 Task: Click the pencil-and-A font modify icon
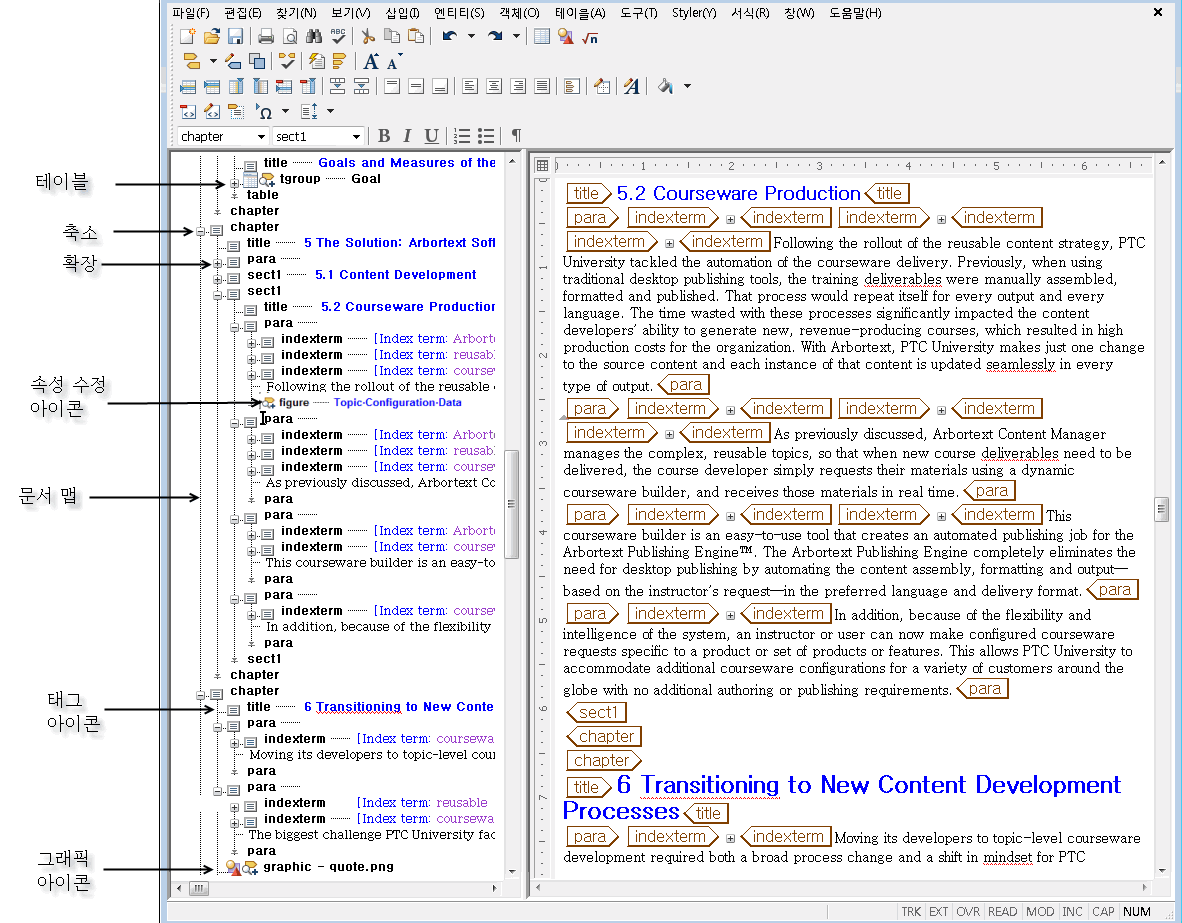coord(632,86)
